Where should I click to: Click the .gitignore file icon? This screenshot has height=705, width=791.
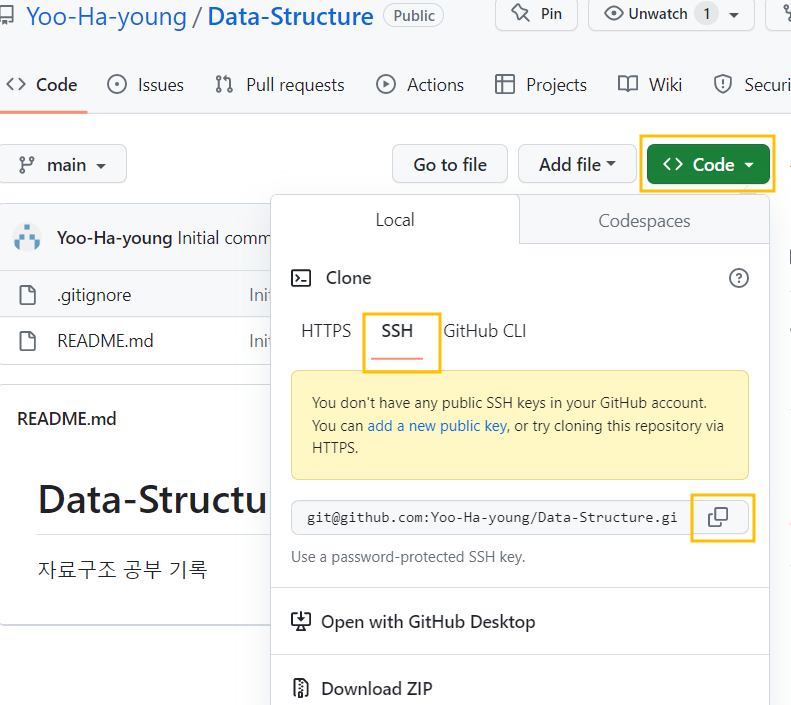click(x=27, y=295)
